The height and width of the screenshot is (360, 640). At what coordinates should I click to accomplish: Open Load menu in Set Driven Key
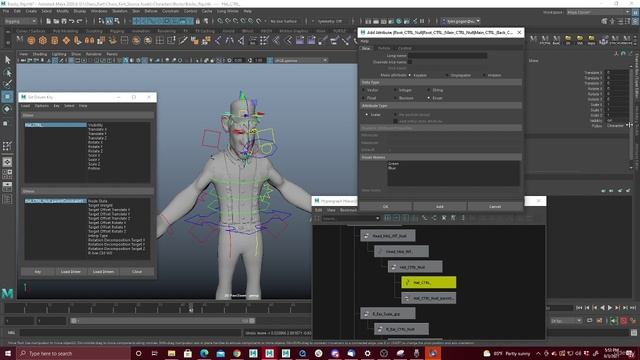coord(25,106)
